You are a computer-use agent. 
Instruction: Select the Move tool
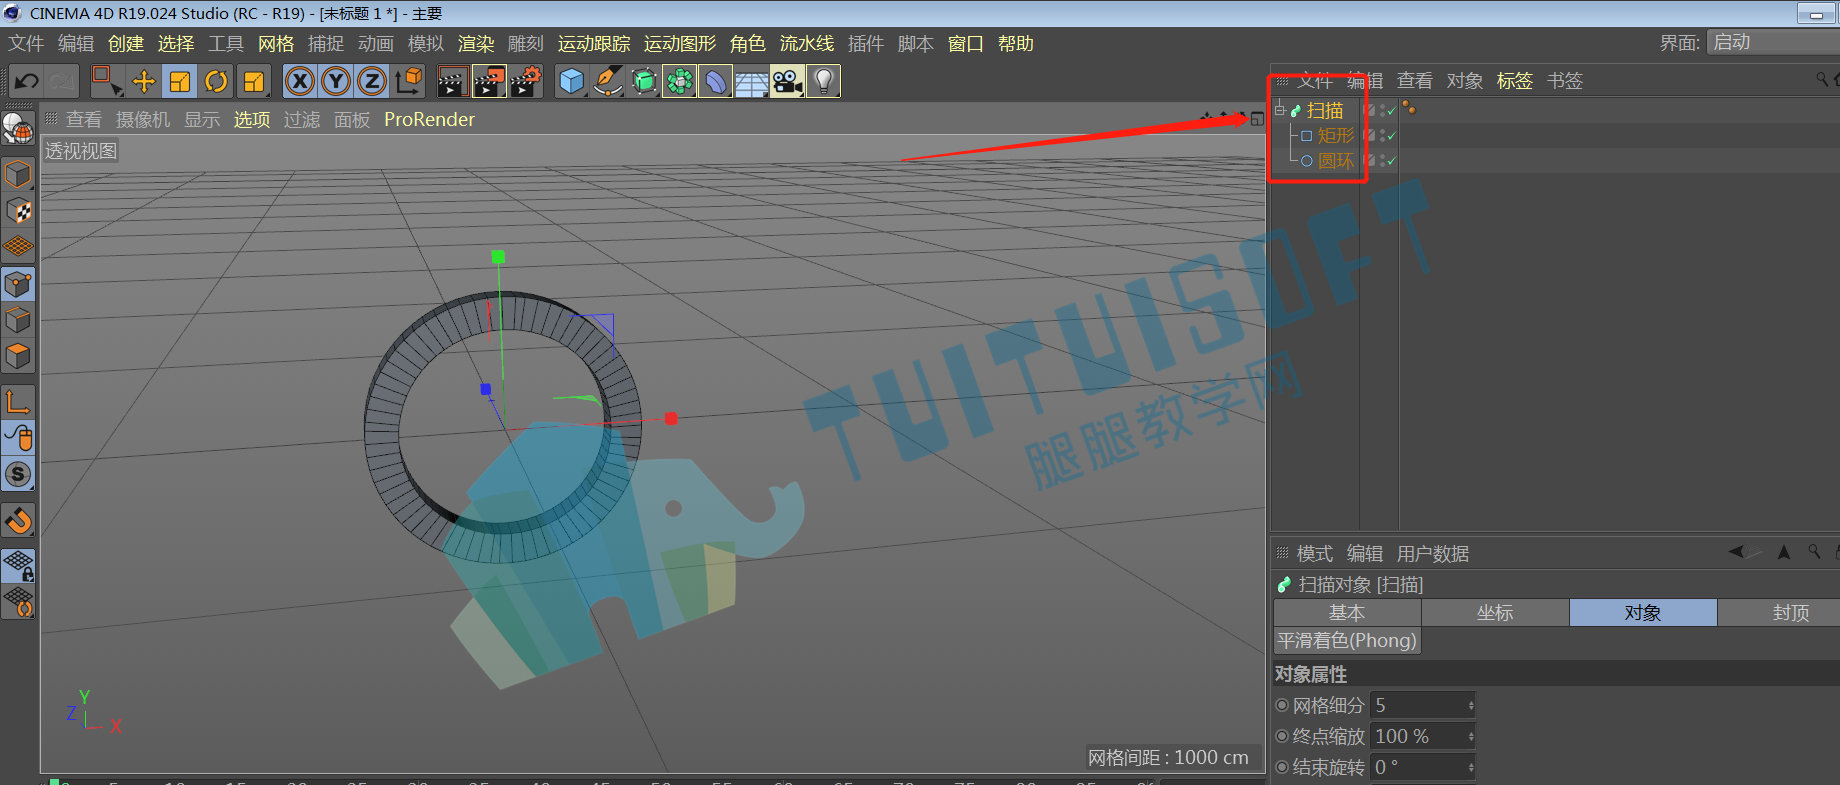144,82
